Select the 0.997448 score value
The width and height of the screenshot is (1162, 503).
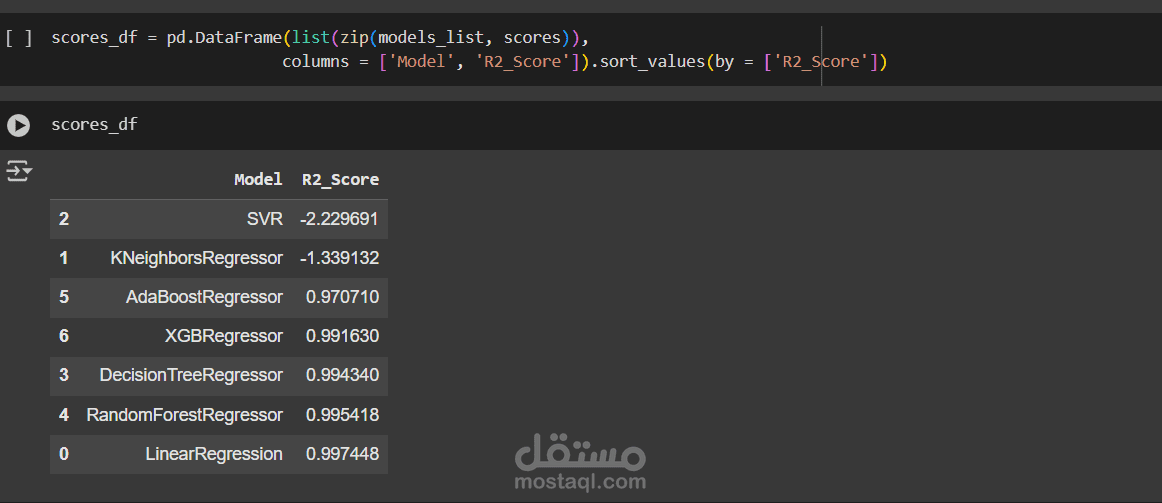(x=342, y=454)
